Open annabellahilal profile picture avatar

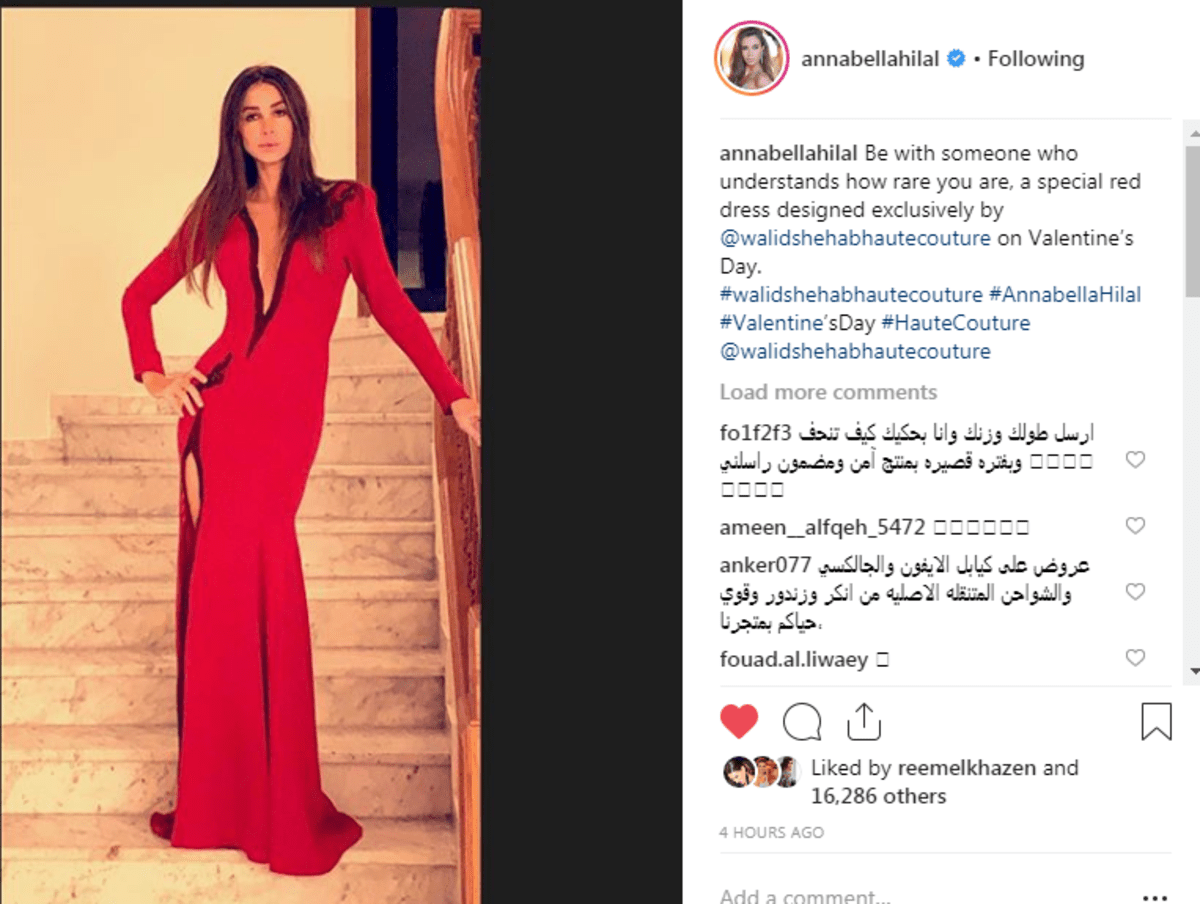[x=752, y=59]
